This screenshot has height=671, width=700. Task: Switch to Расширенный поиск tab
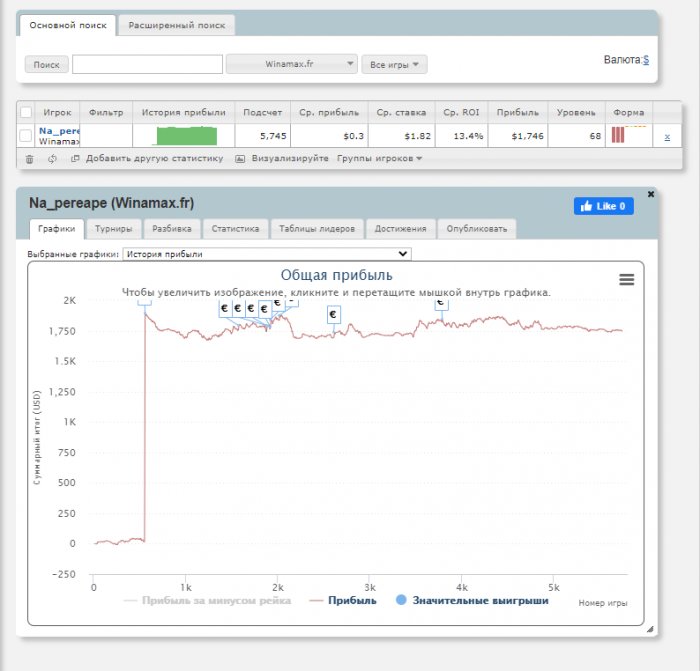177,25
